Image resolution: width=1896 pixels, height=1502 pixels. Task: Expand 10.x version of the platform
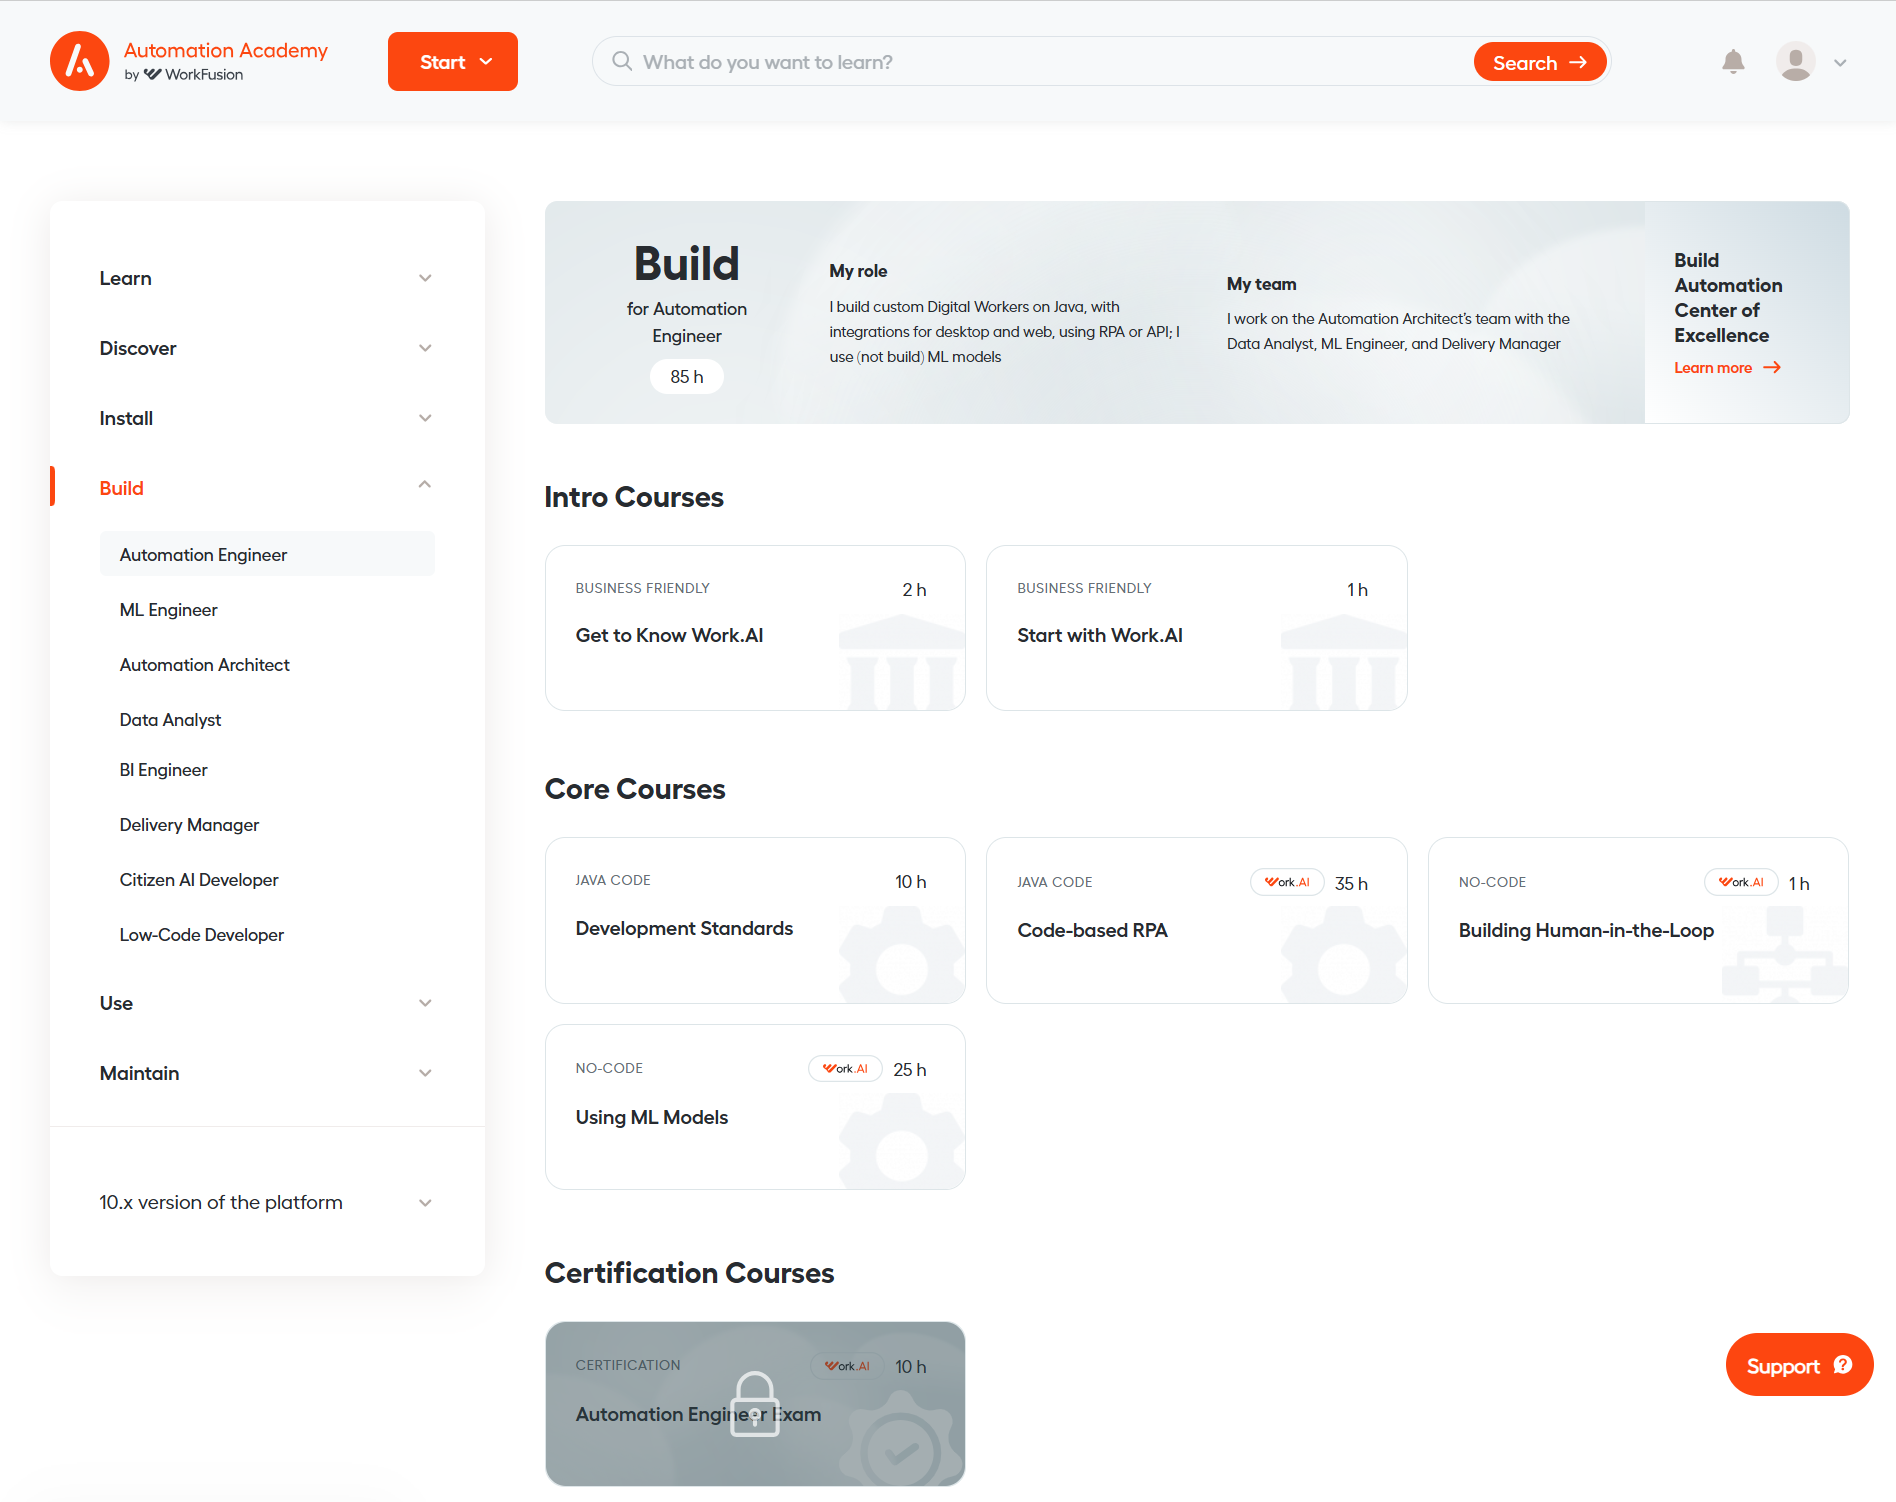(267, 1202)
